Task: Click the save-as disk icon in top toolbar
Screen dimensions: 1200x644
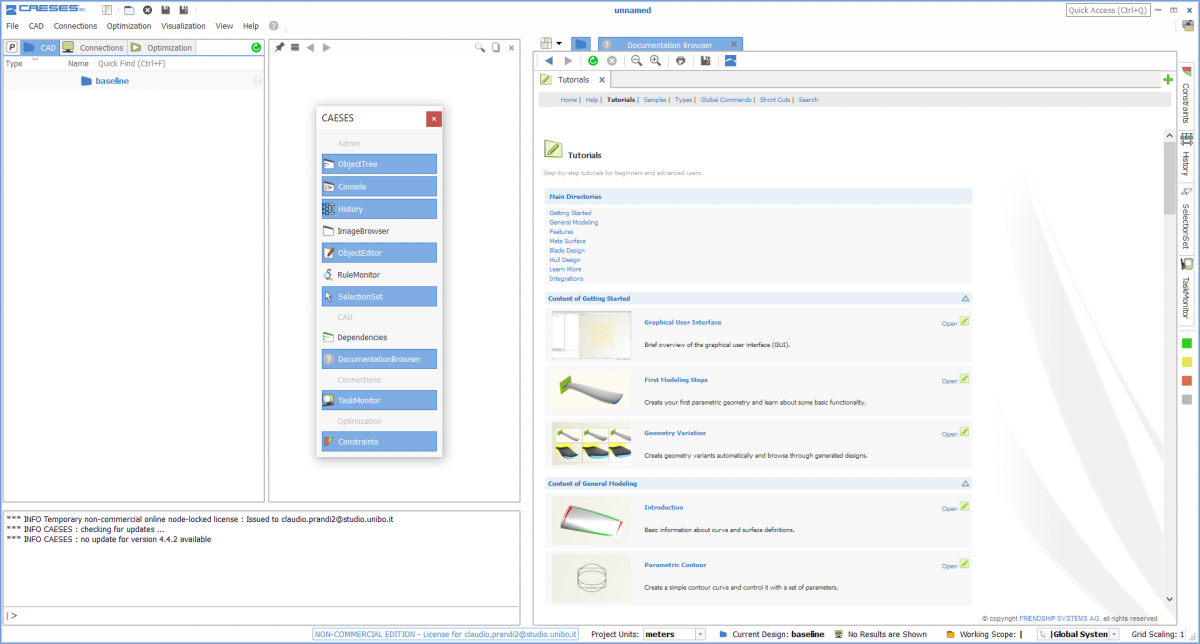Action: [183, 10]
